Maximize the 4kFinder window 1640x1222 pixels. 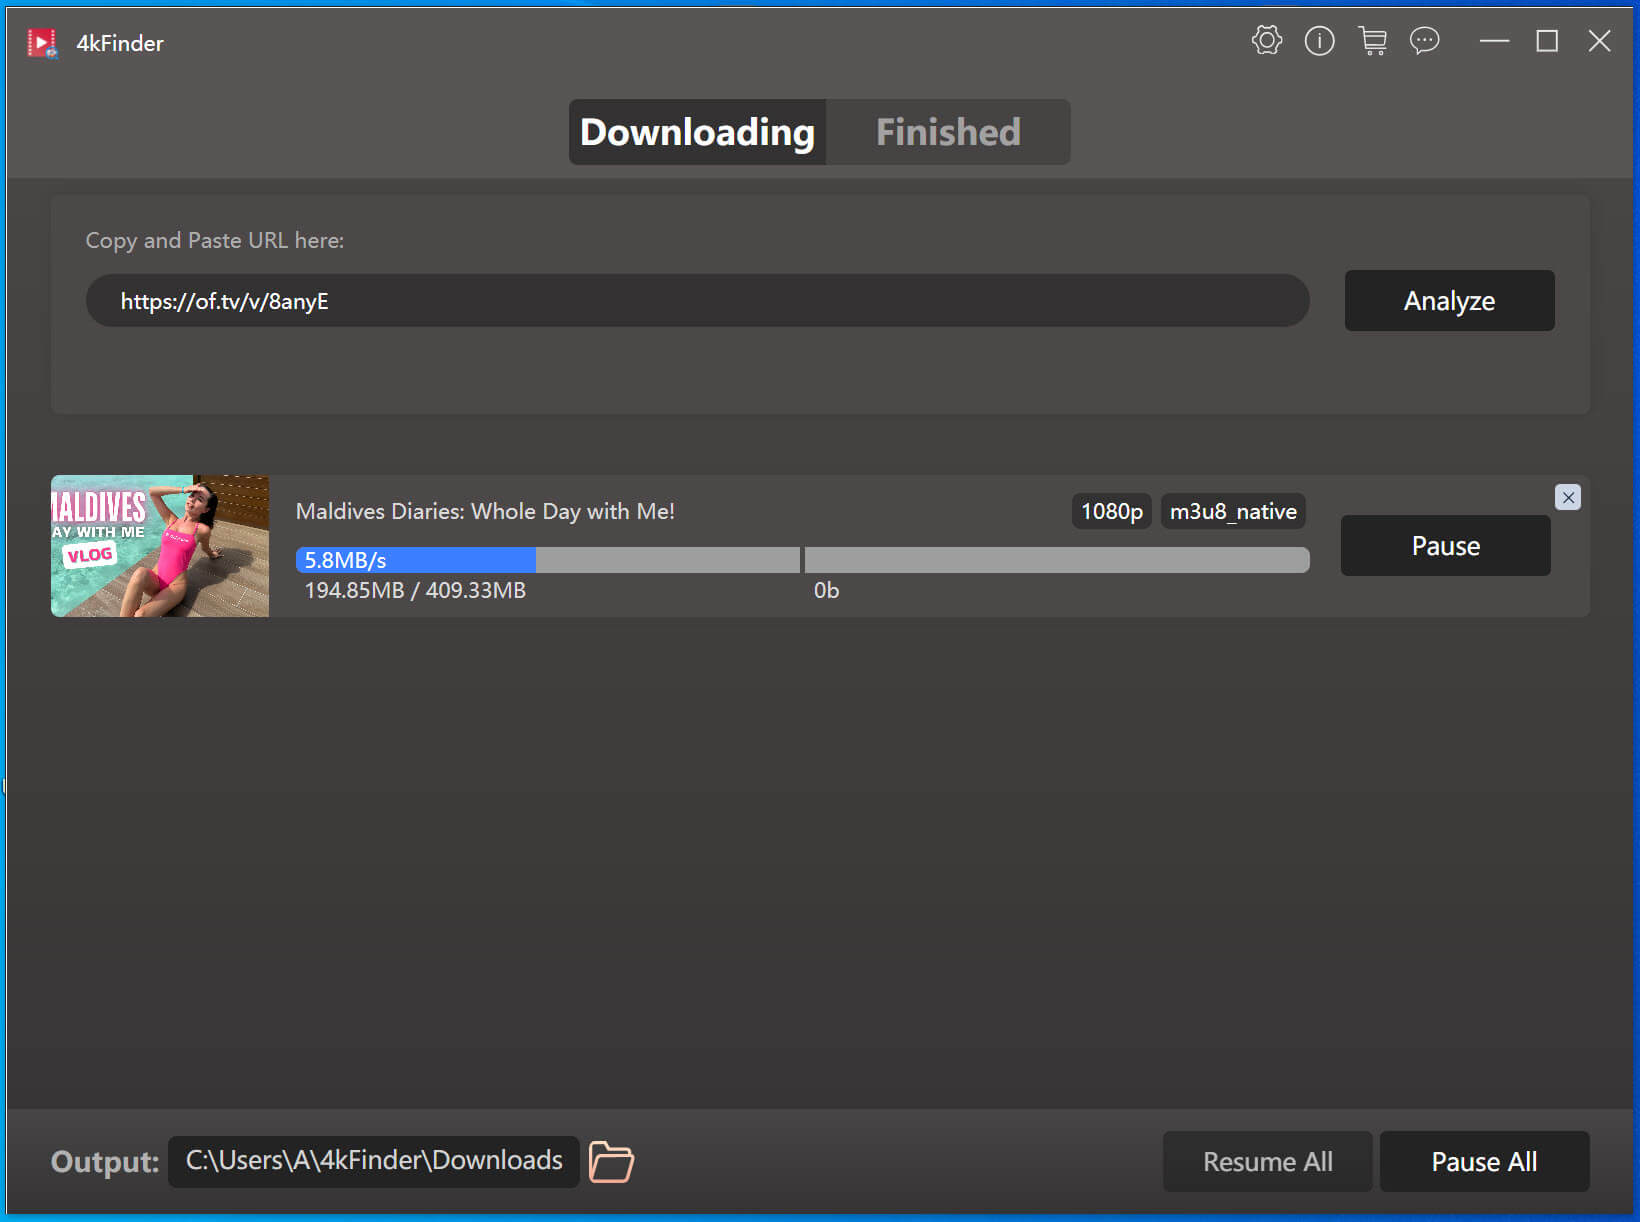click(1546, 41)
